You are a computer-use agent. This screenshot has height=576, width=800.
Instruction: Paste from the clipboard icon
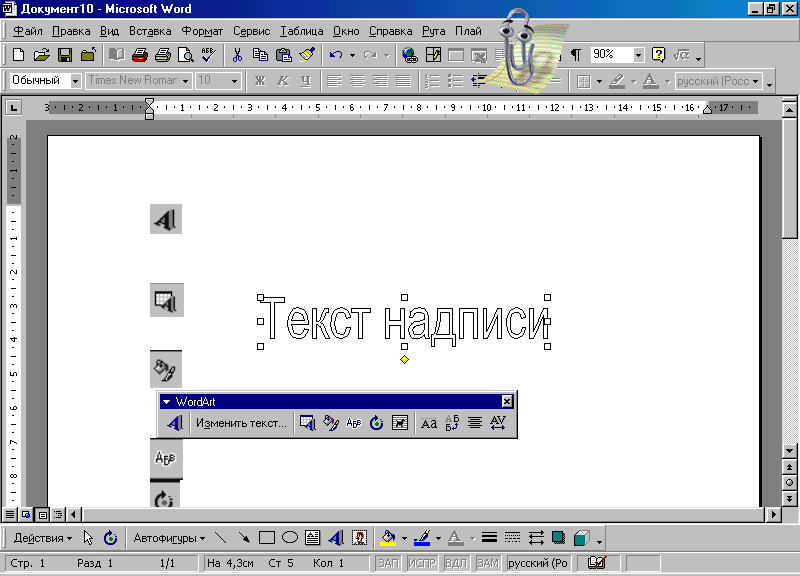tap(284, 55)
